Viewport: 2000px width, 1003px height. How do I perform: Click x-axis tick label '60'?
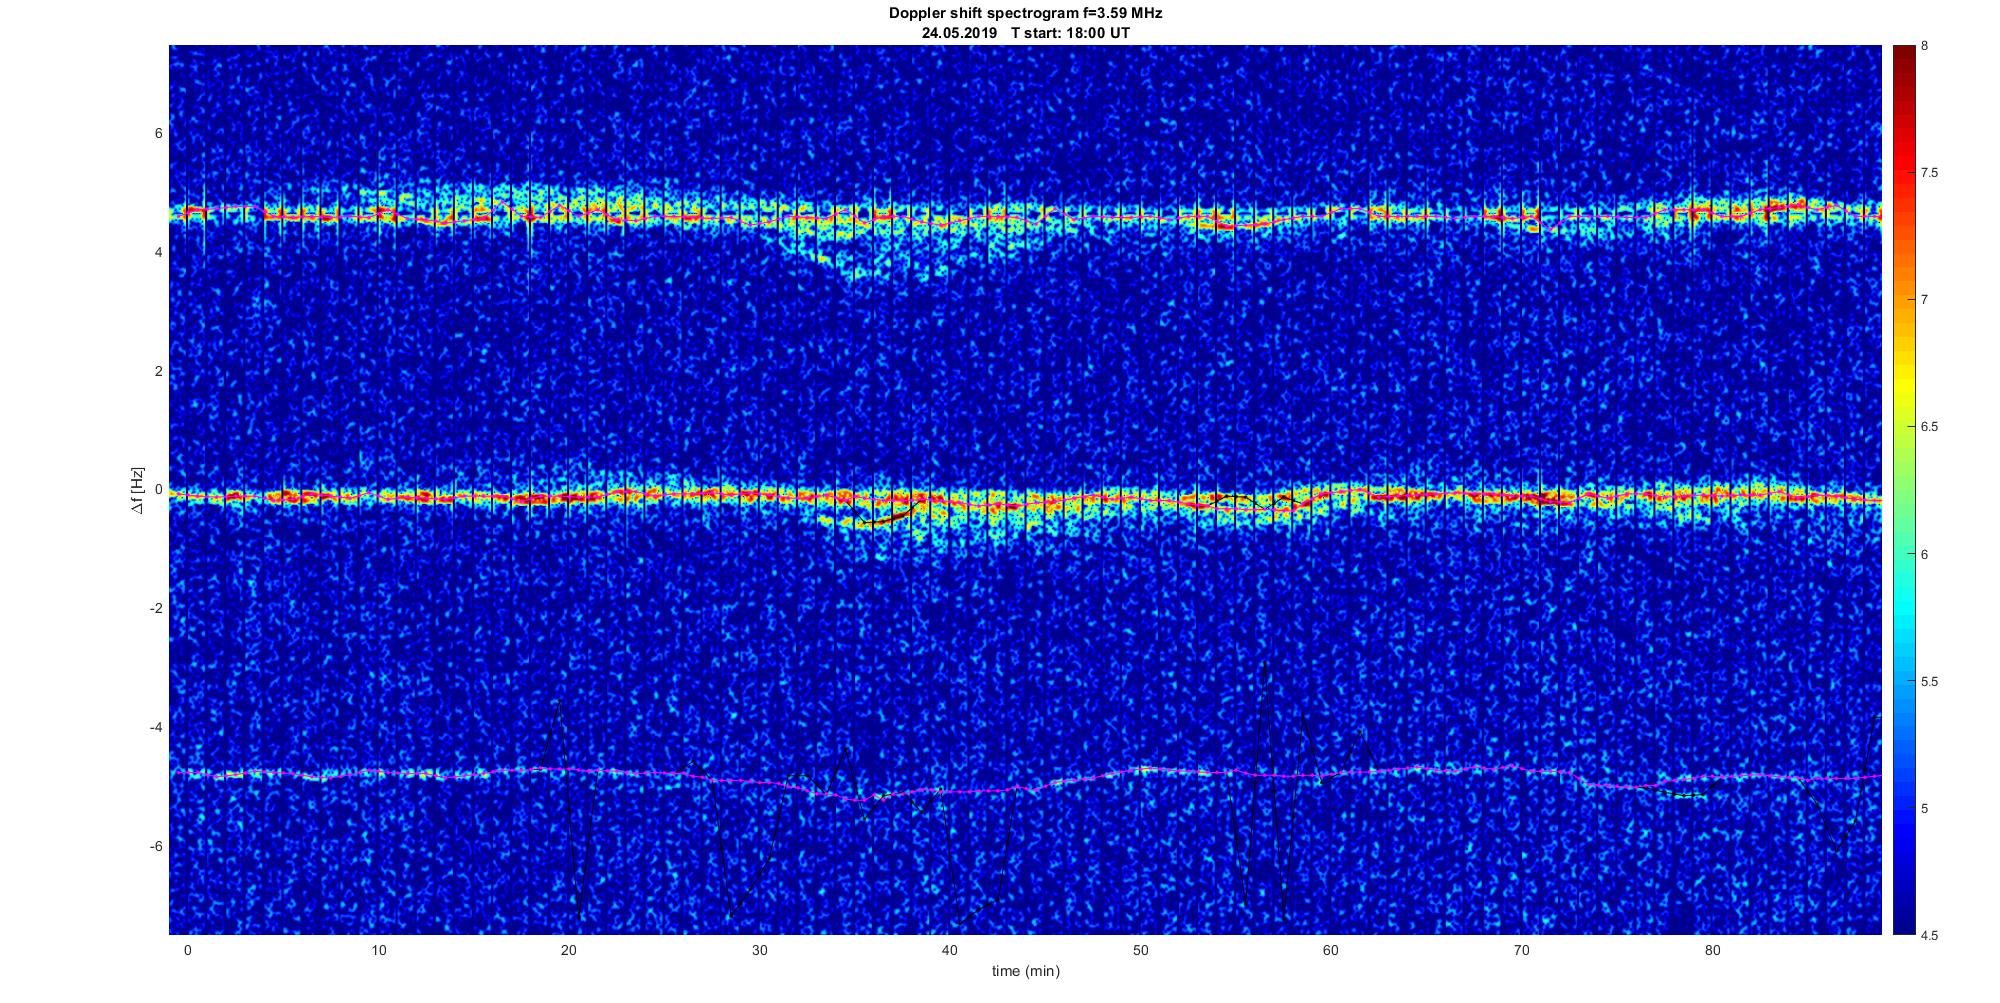coord(1331,950)
